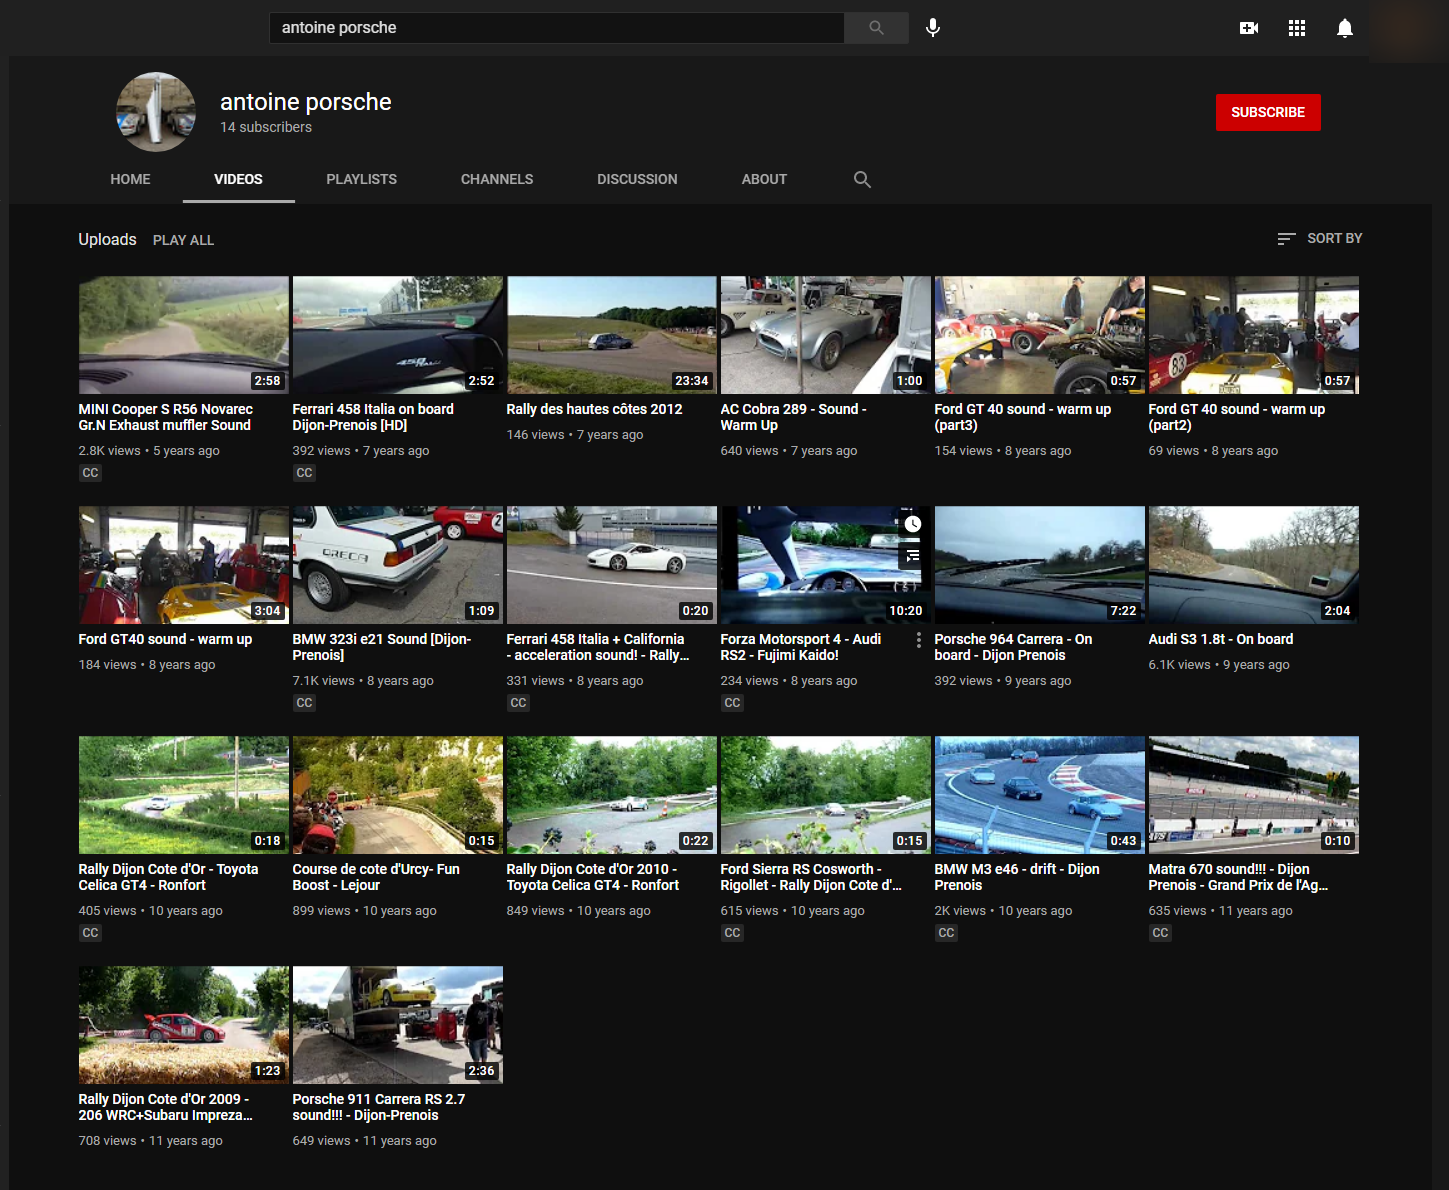Open Porsche 964 Carrera On board title
Image resolution: width=1449 pixels, height=1190 pixels.
(x=1013, y=647)
